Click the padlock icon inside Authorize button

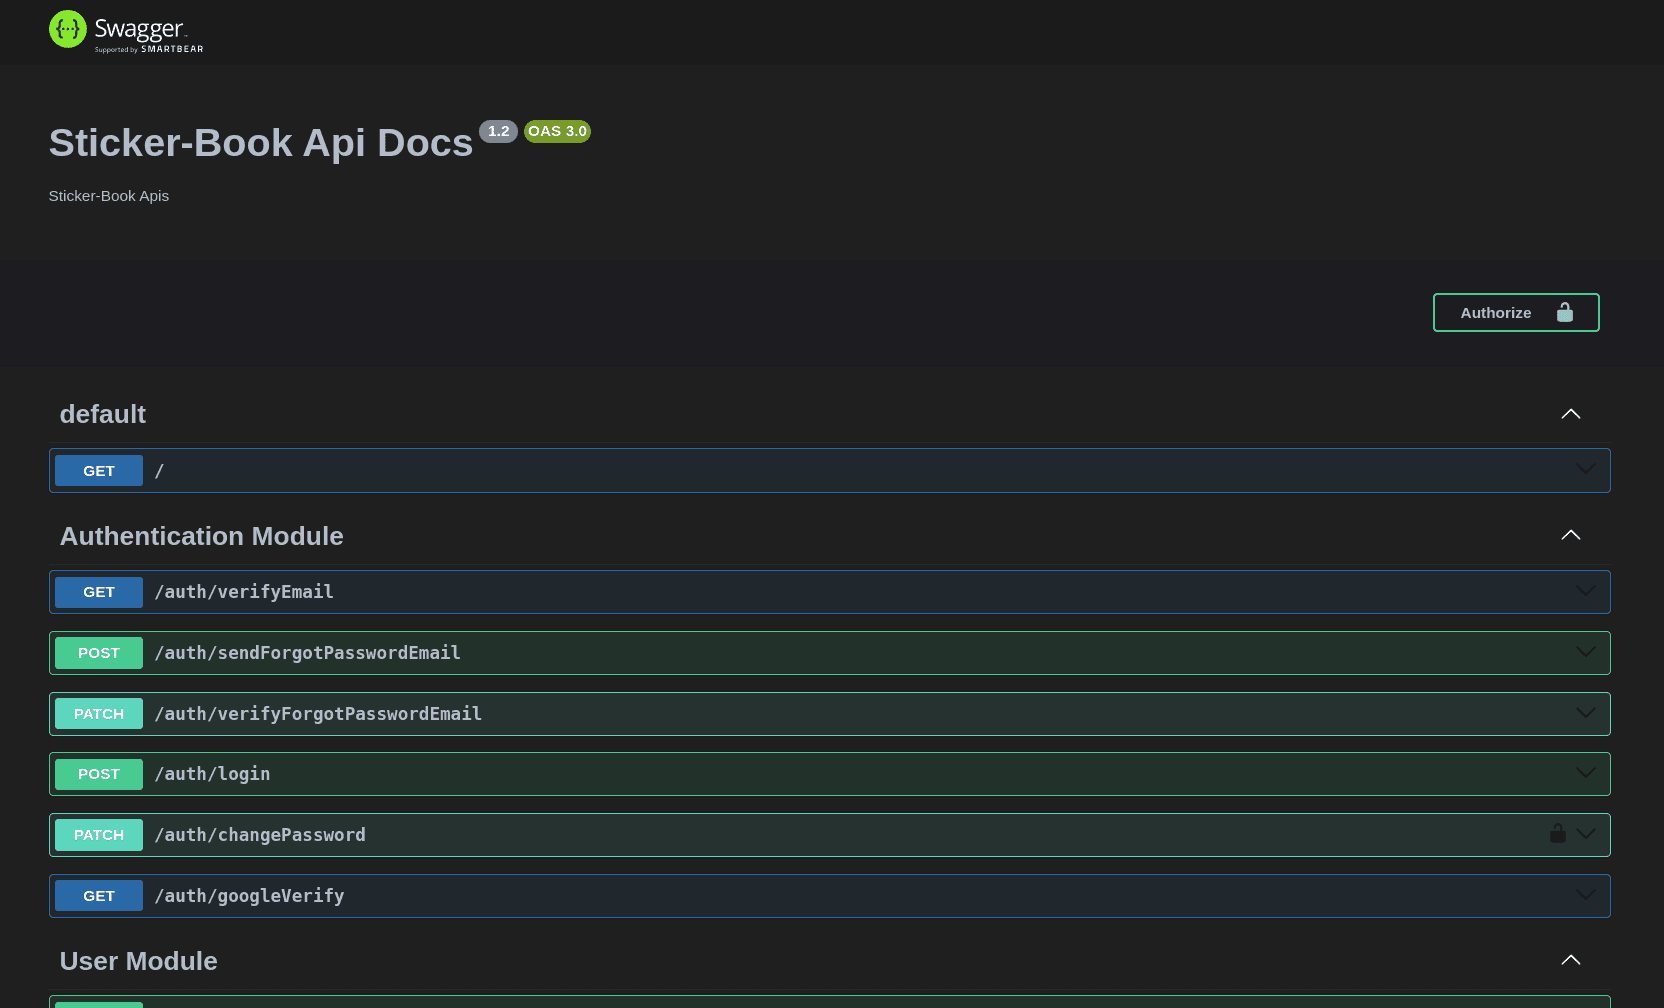[x=1565, y=313]
